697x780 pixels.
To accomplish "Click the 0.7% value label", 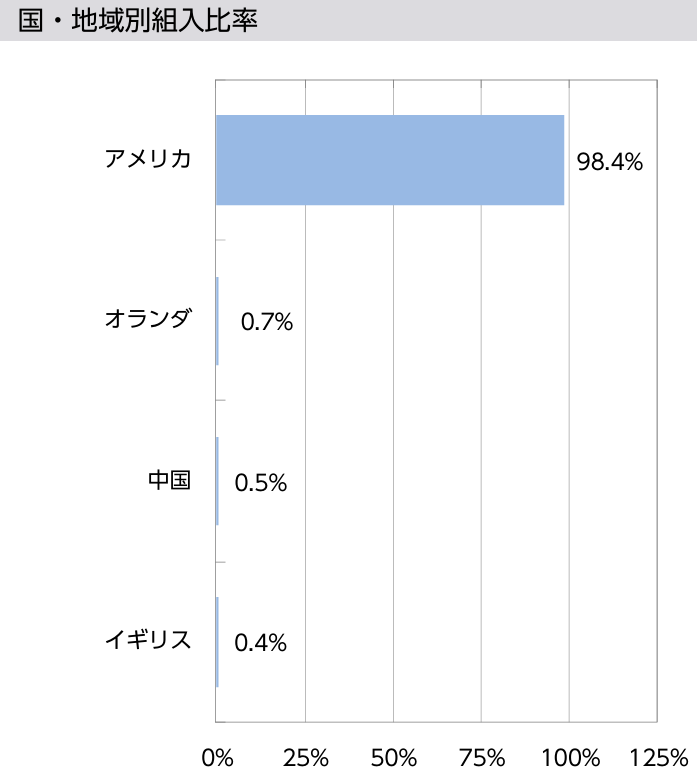I will pos(267,322).
